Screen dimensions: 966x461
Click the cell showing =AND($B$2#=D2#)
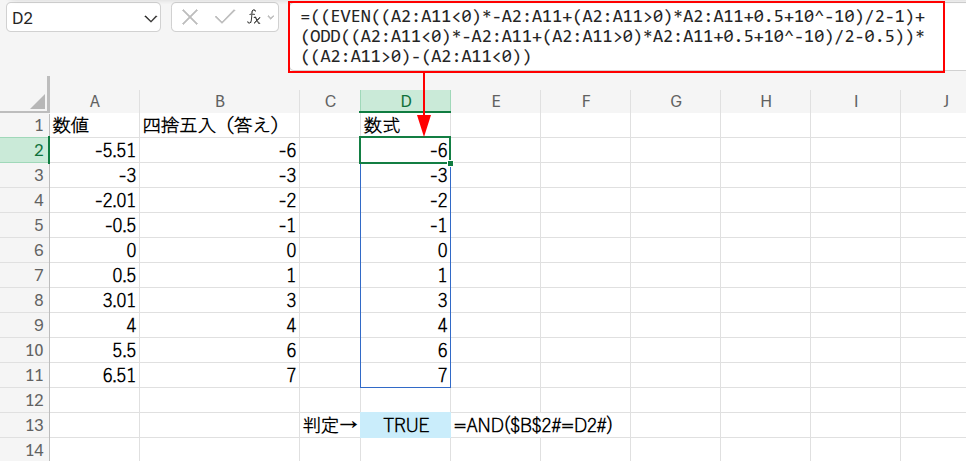tap(533, 425)
